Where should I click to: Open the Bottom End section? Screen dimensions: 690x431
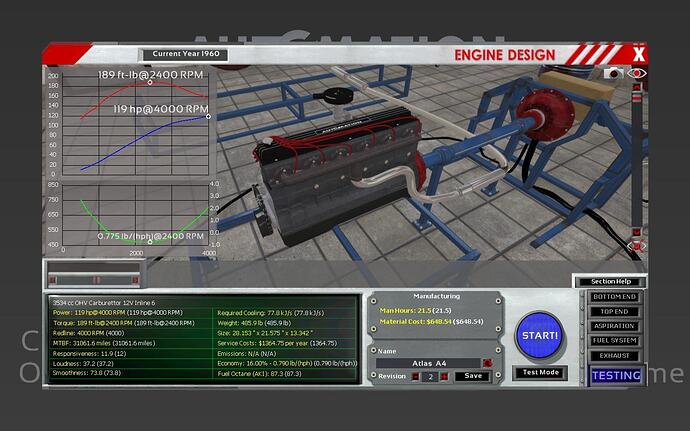pos(614,297)
